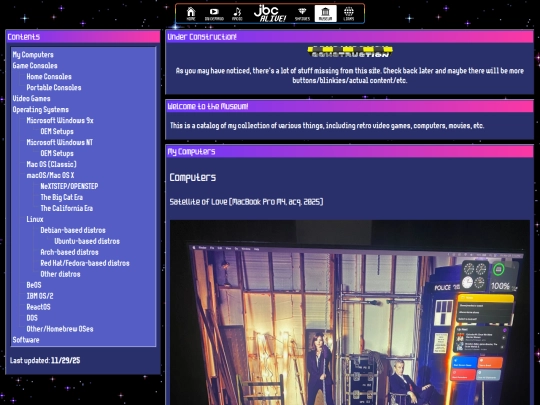Click the My Computers panel header
The image size is (540, 405).
tap(349, 152)
